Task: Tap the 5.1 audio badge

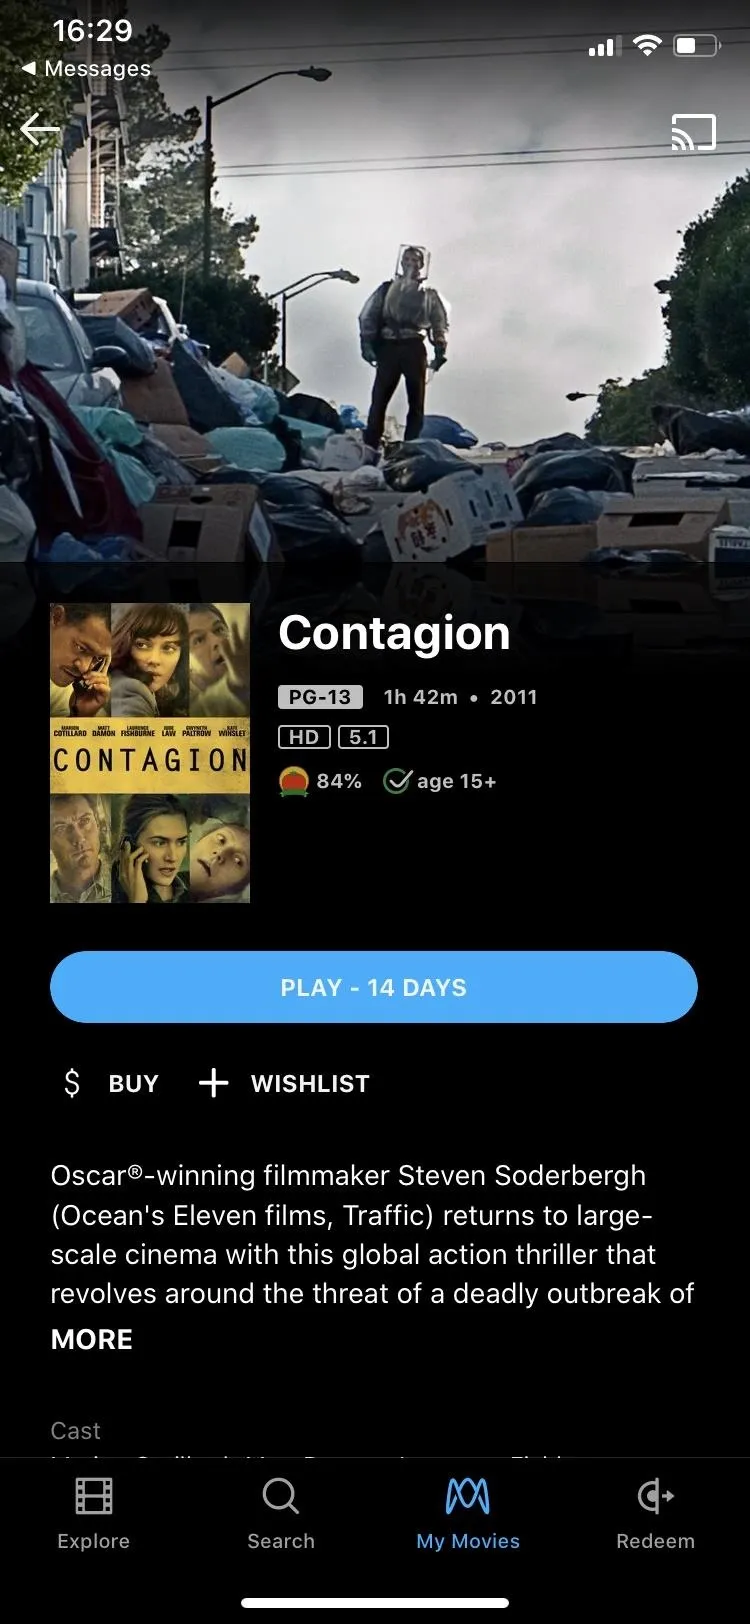Action: pos(363,737)
